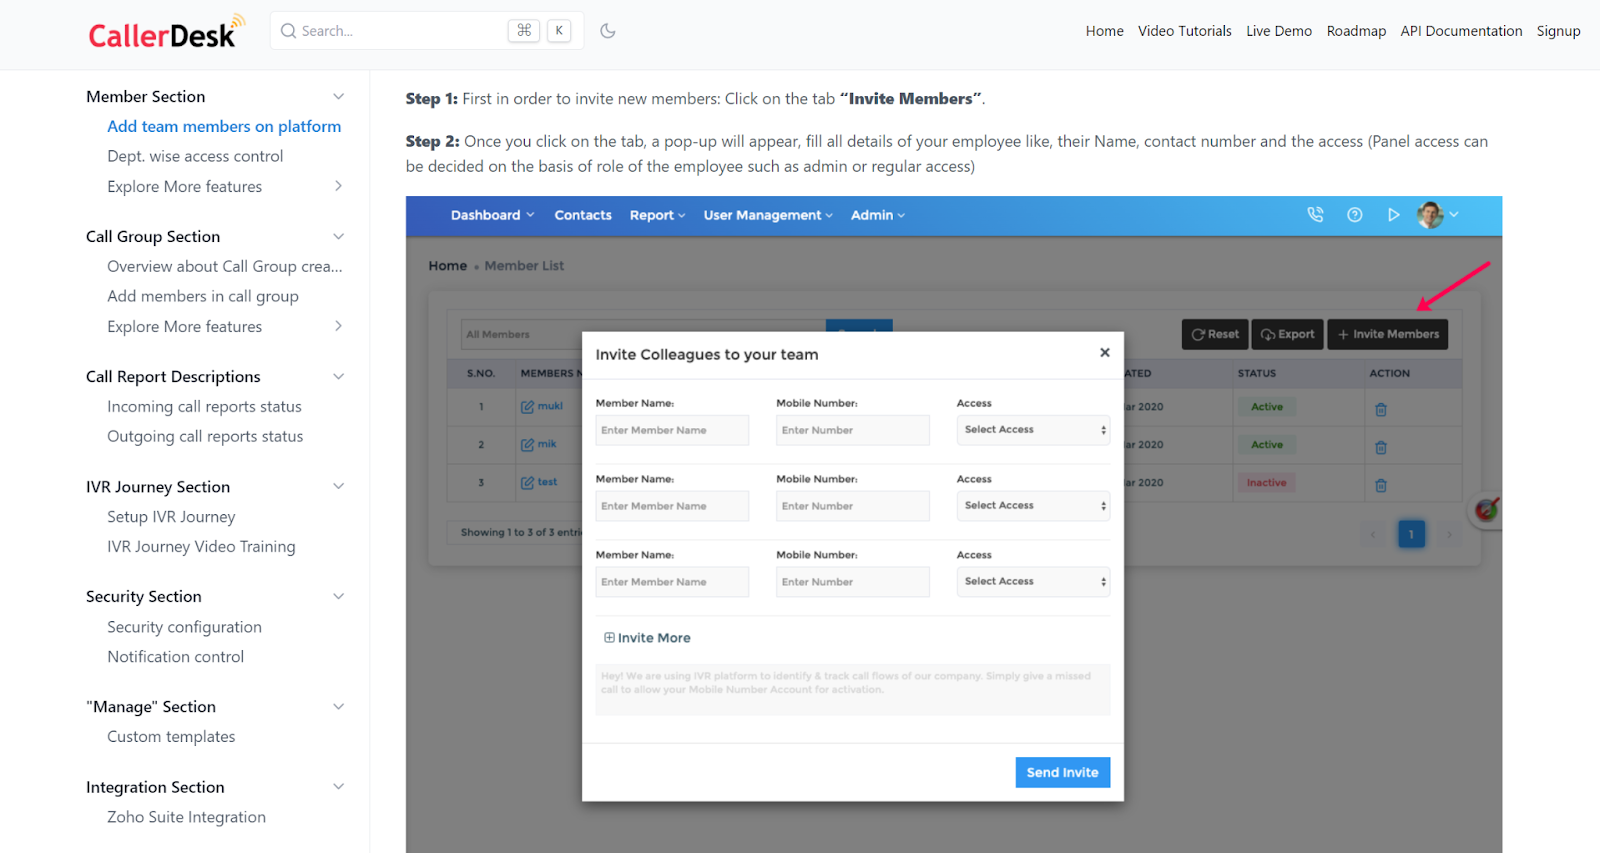Expand Explore More features under Call Group Section
1600x853 pixels.
[338, 326]
